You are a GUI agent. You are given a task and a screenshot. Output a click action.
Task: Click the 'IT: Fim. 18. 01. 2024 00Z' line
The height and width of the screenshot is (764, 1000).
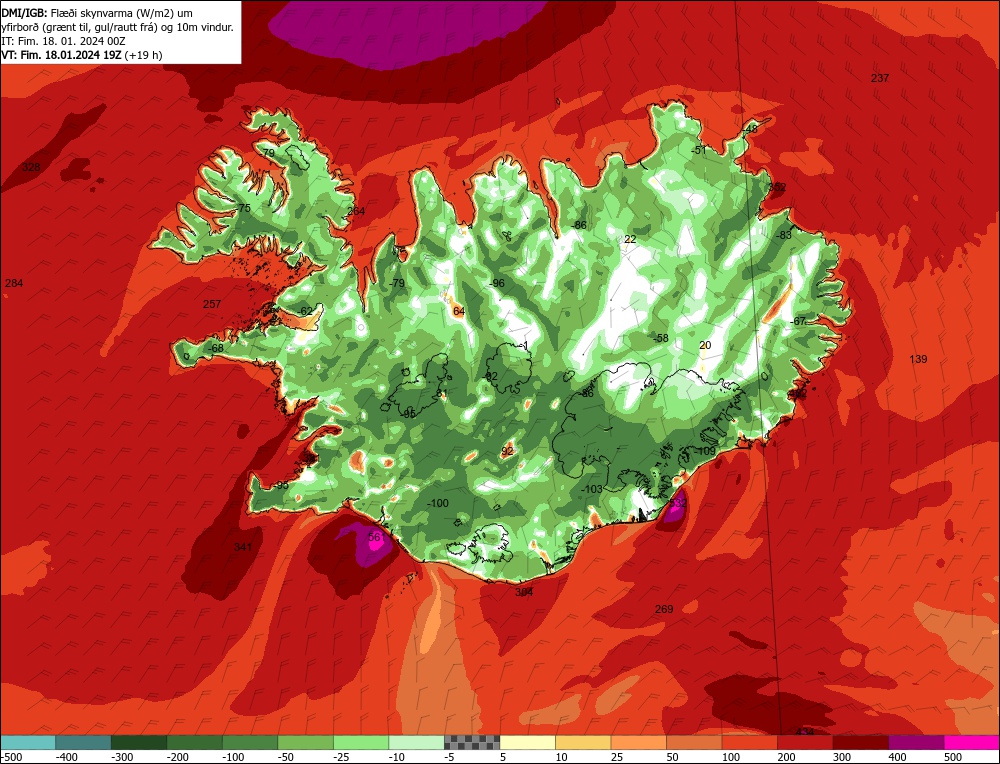(64, 41)
